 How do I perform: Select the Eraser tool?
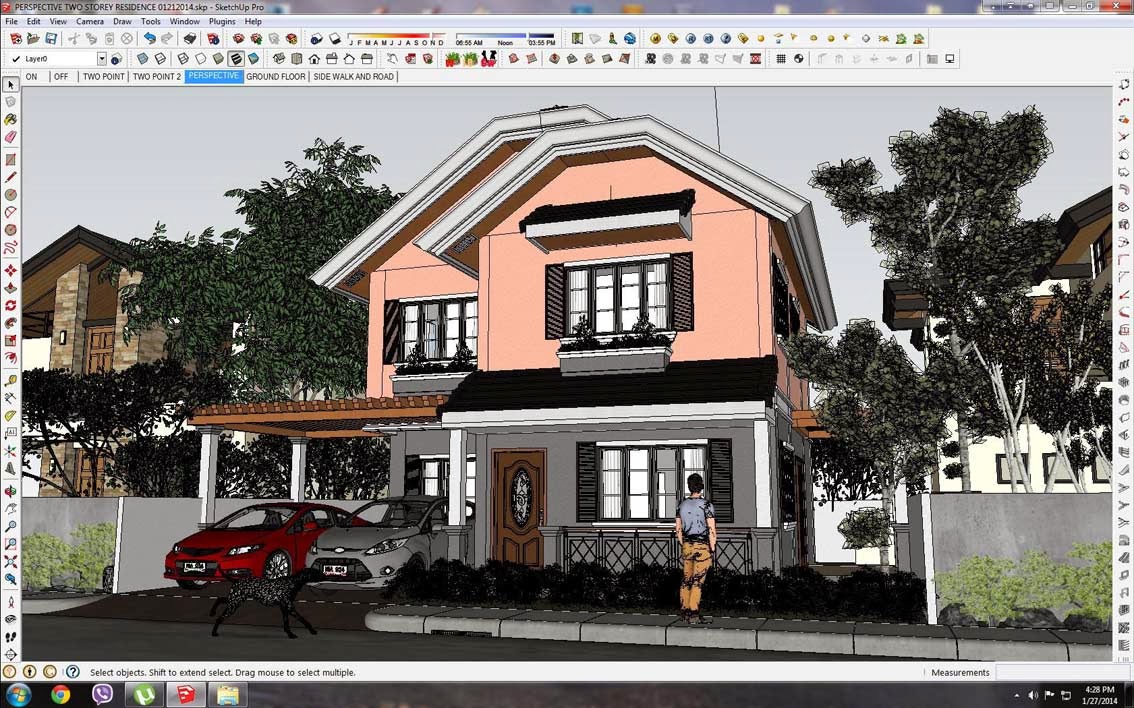tap(11, 136)
